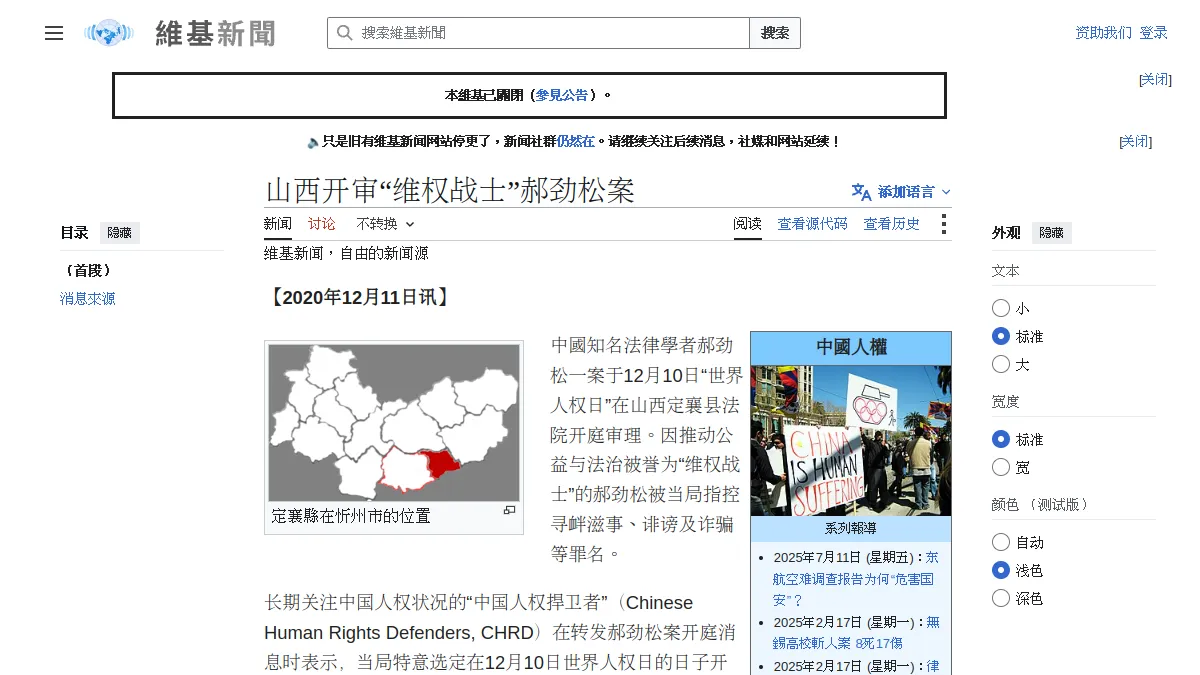Select the 宽 width option
This screenshot has width=1200, height=675.
click(x=1001, y=467)
